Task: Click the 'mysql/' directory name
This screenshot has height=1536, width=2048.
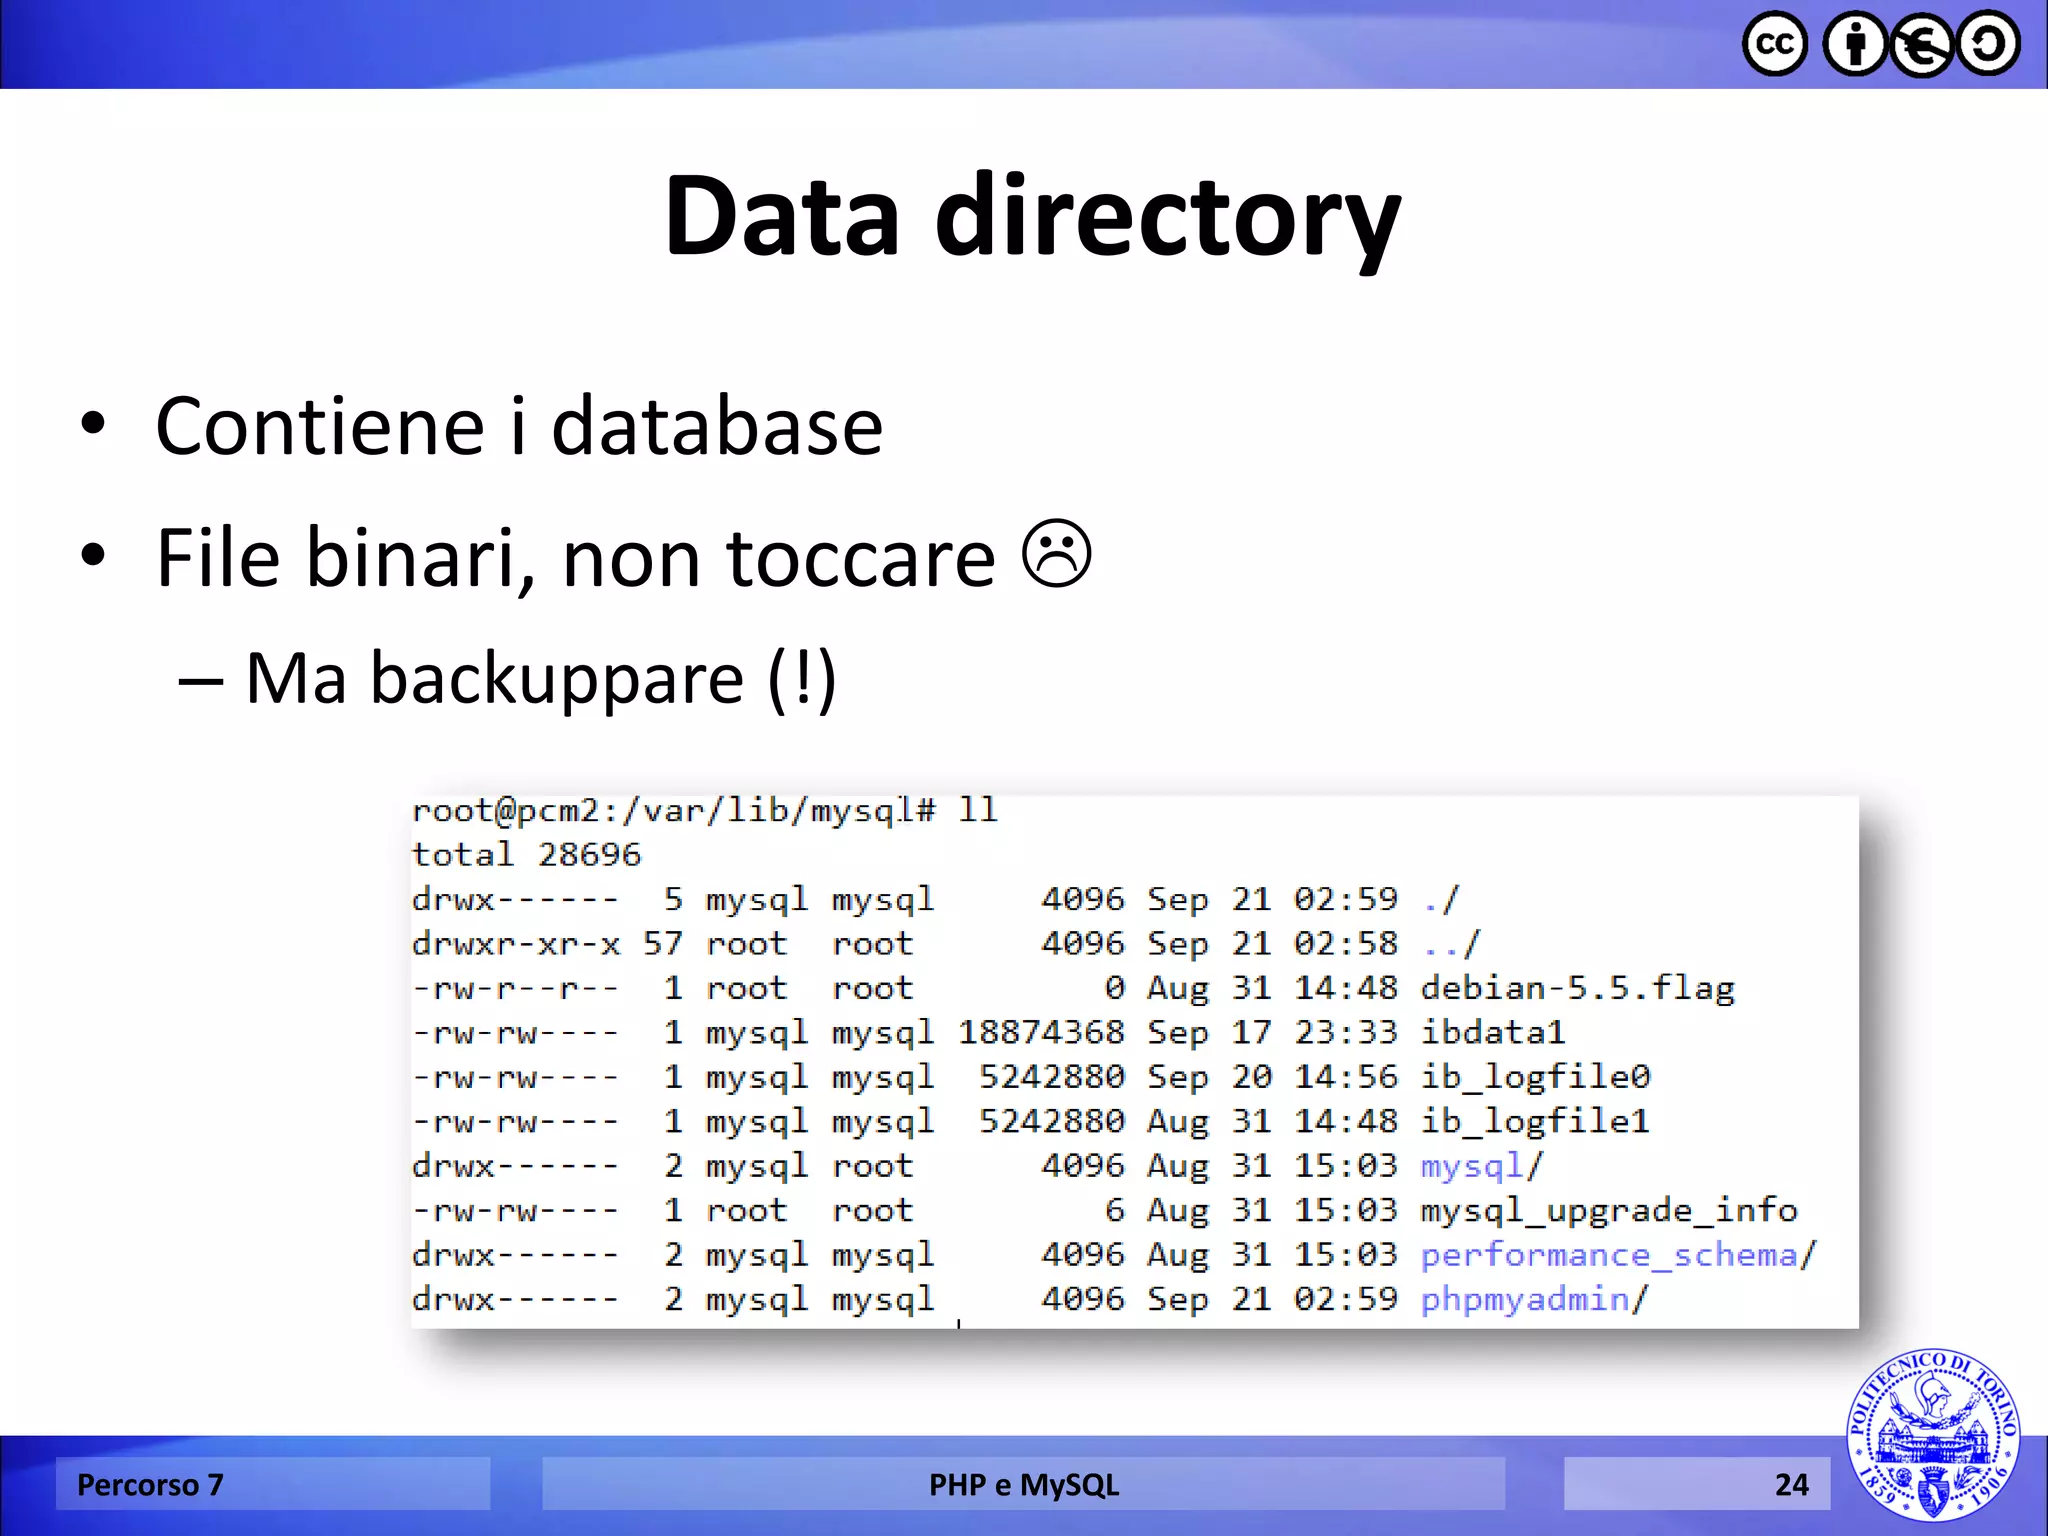Action: [1482, 1166]
